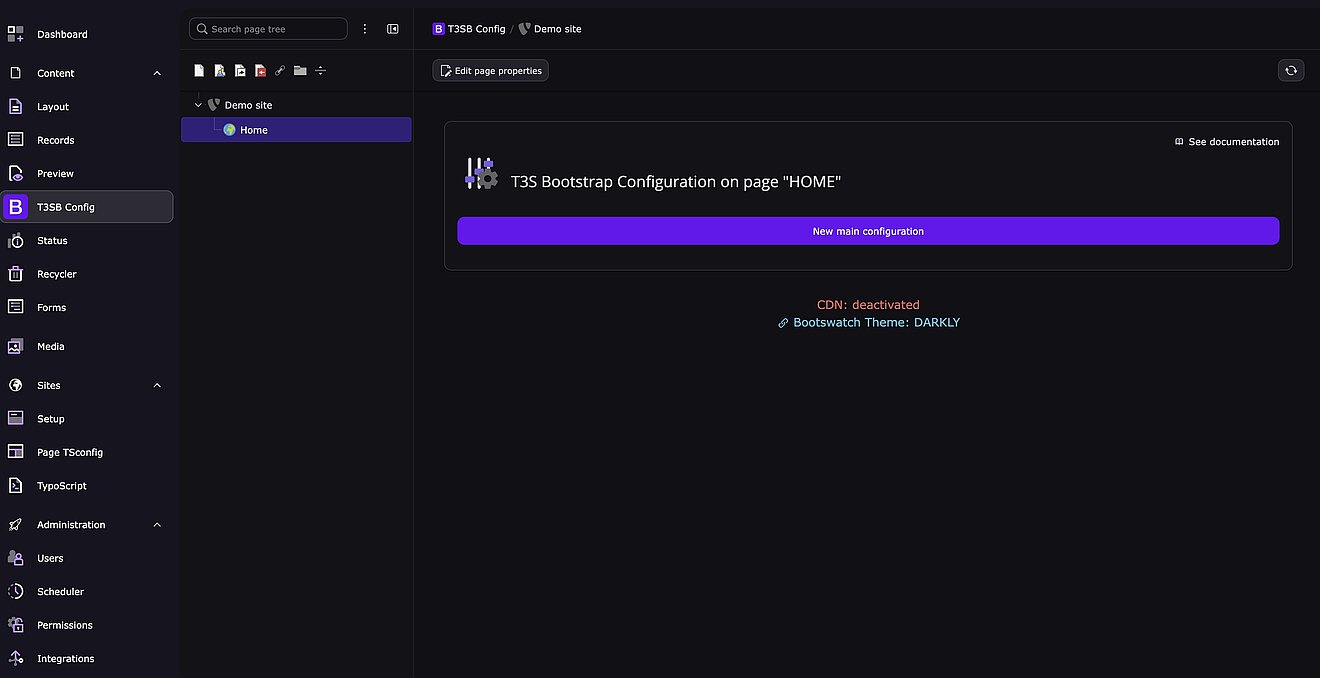Screen dimensions: 1320x678
Task: Click the shortcut page icon in tree toolbar
Action: [x=240, y=71]
